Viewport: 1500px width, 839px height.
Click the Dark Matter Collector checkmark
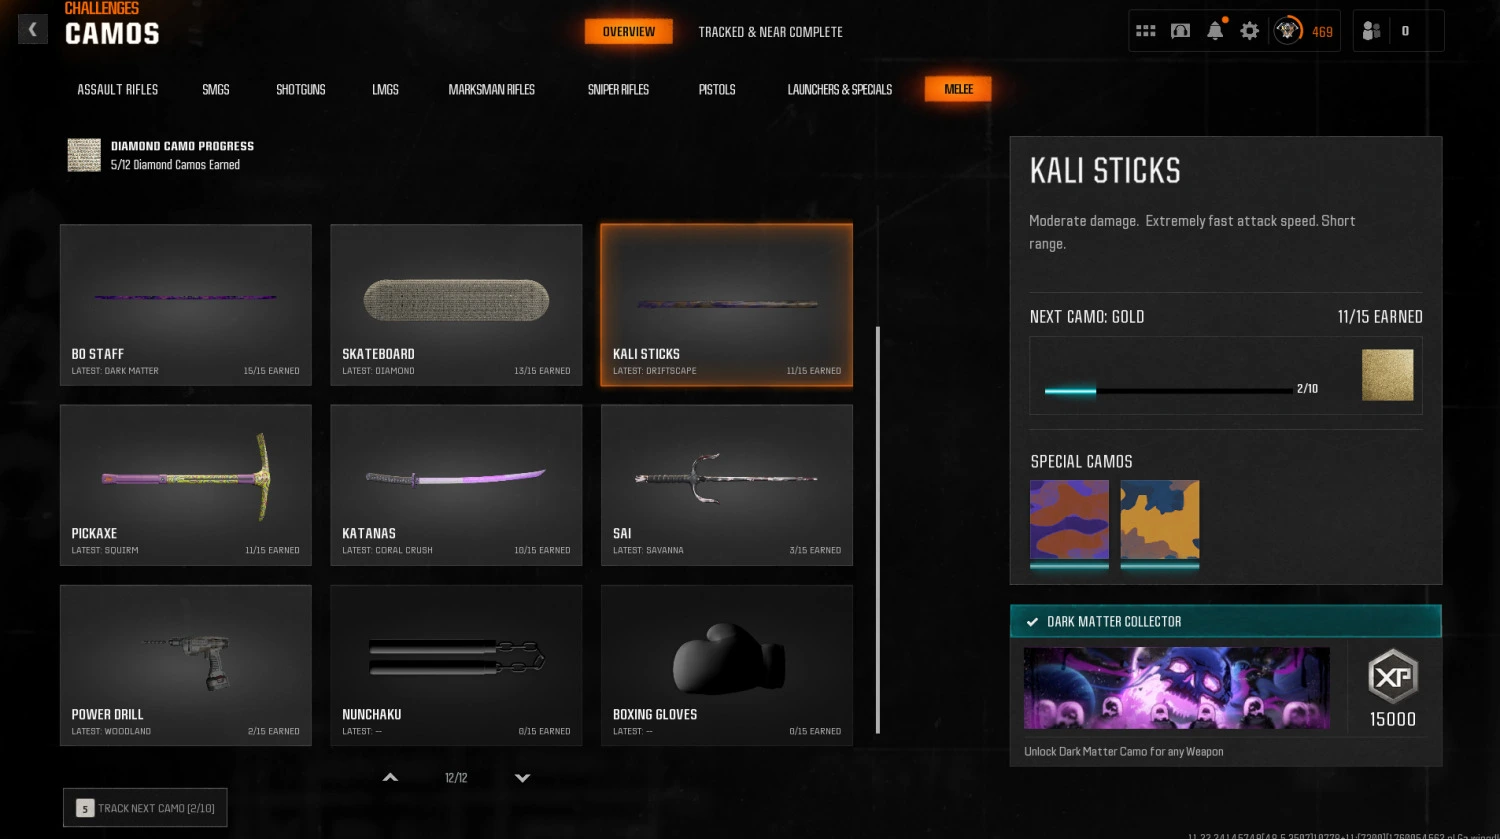1032,622
